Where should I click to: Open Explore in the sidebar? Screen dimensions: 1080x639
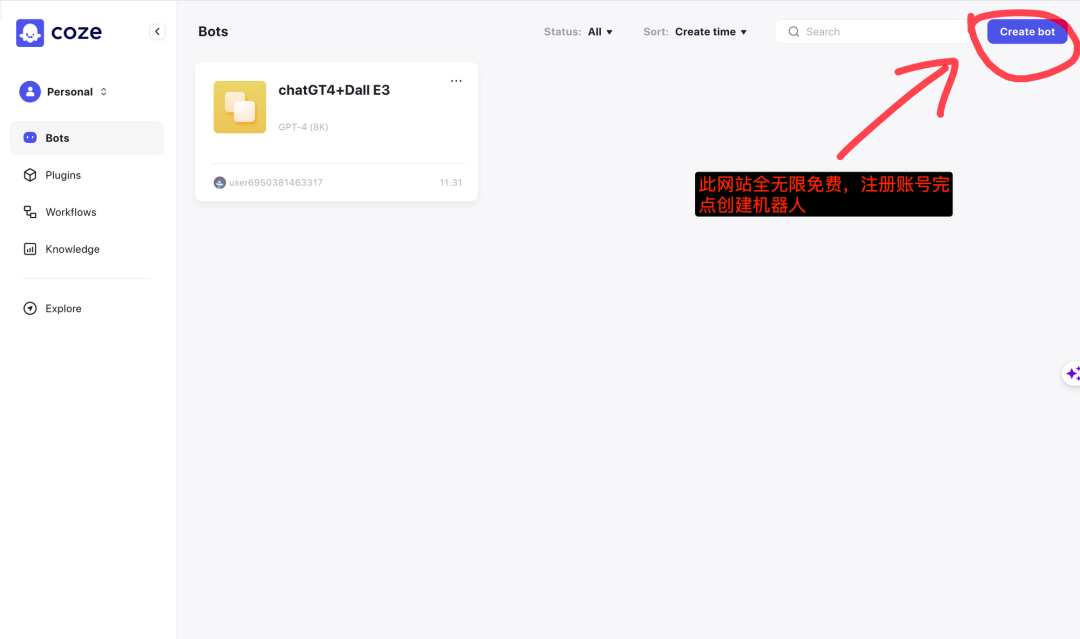[87, 308]
